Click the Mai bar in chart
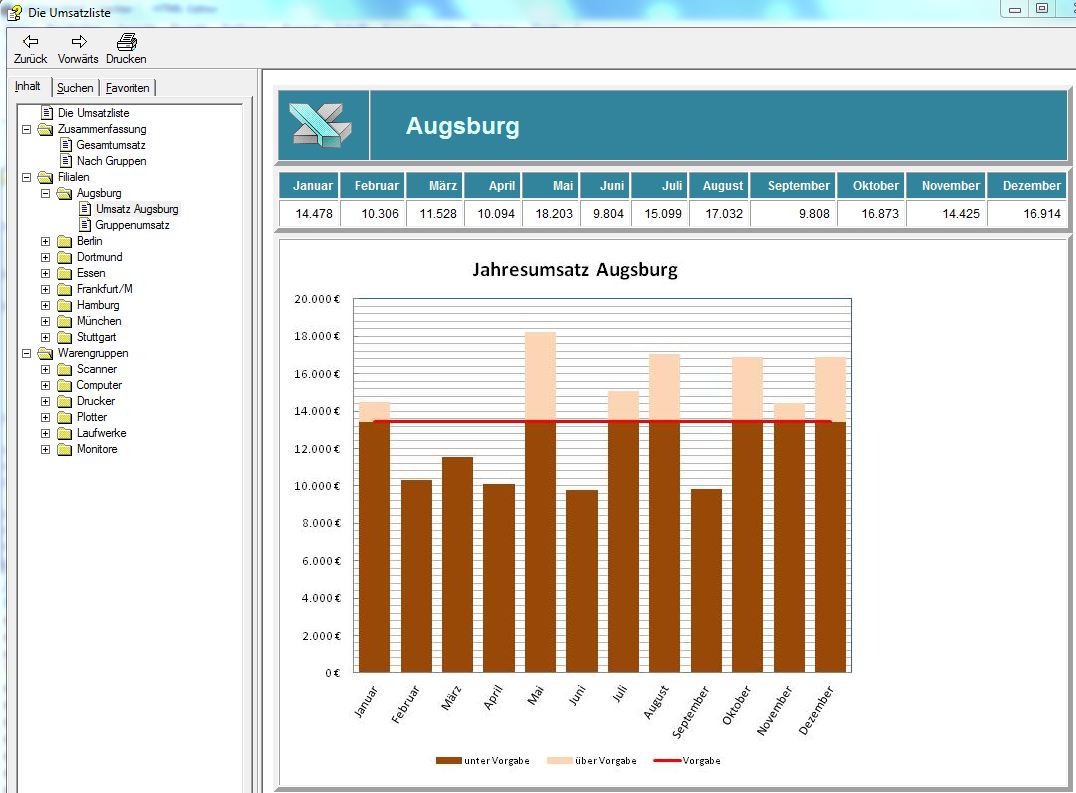The image size is (1076, 793). tap(540, 500)
